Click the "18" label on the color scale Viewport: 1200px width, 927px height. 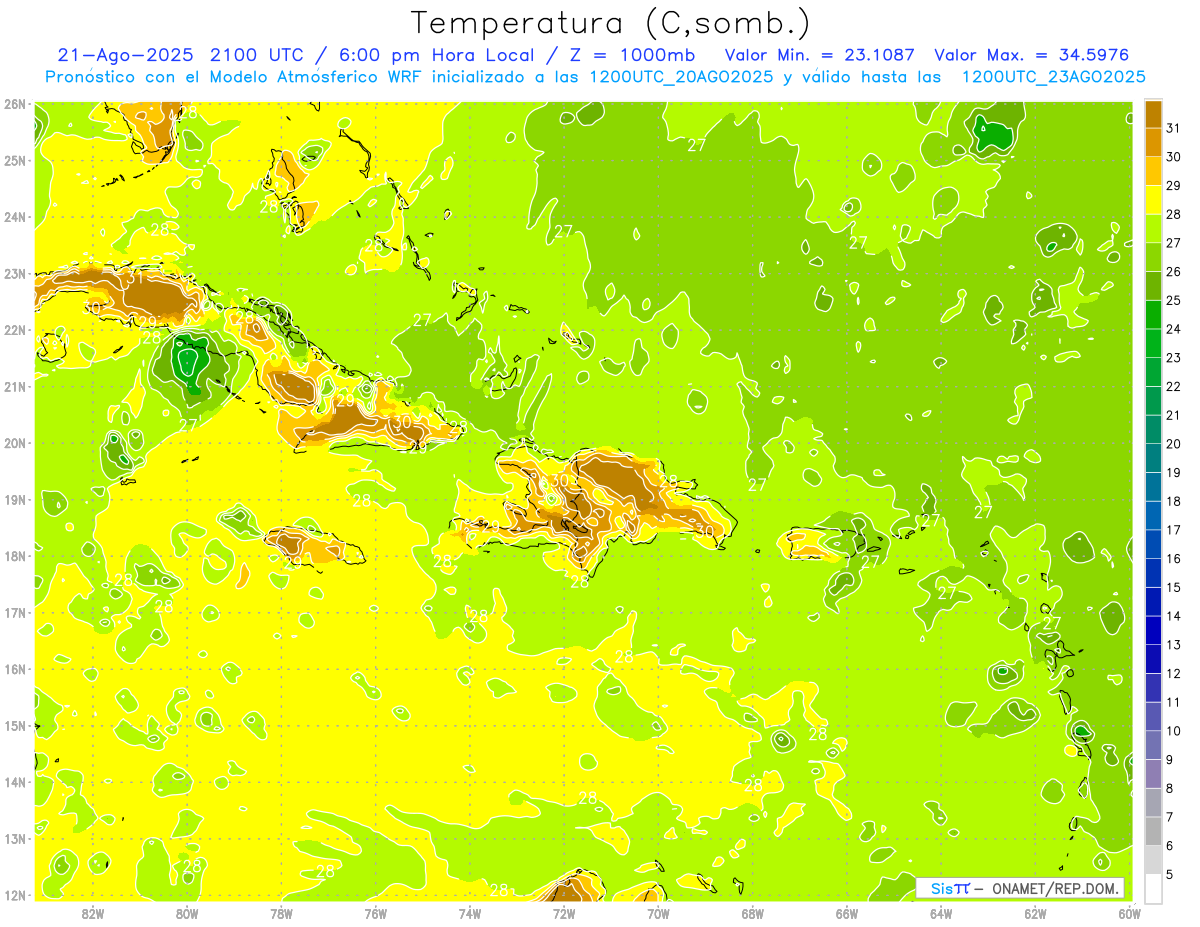click(1174, 501)
